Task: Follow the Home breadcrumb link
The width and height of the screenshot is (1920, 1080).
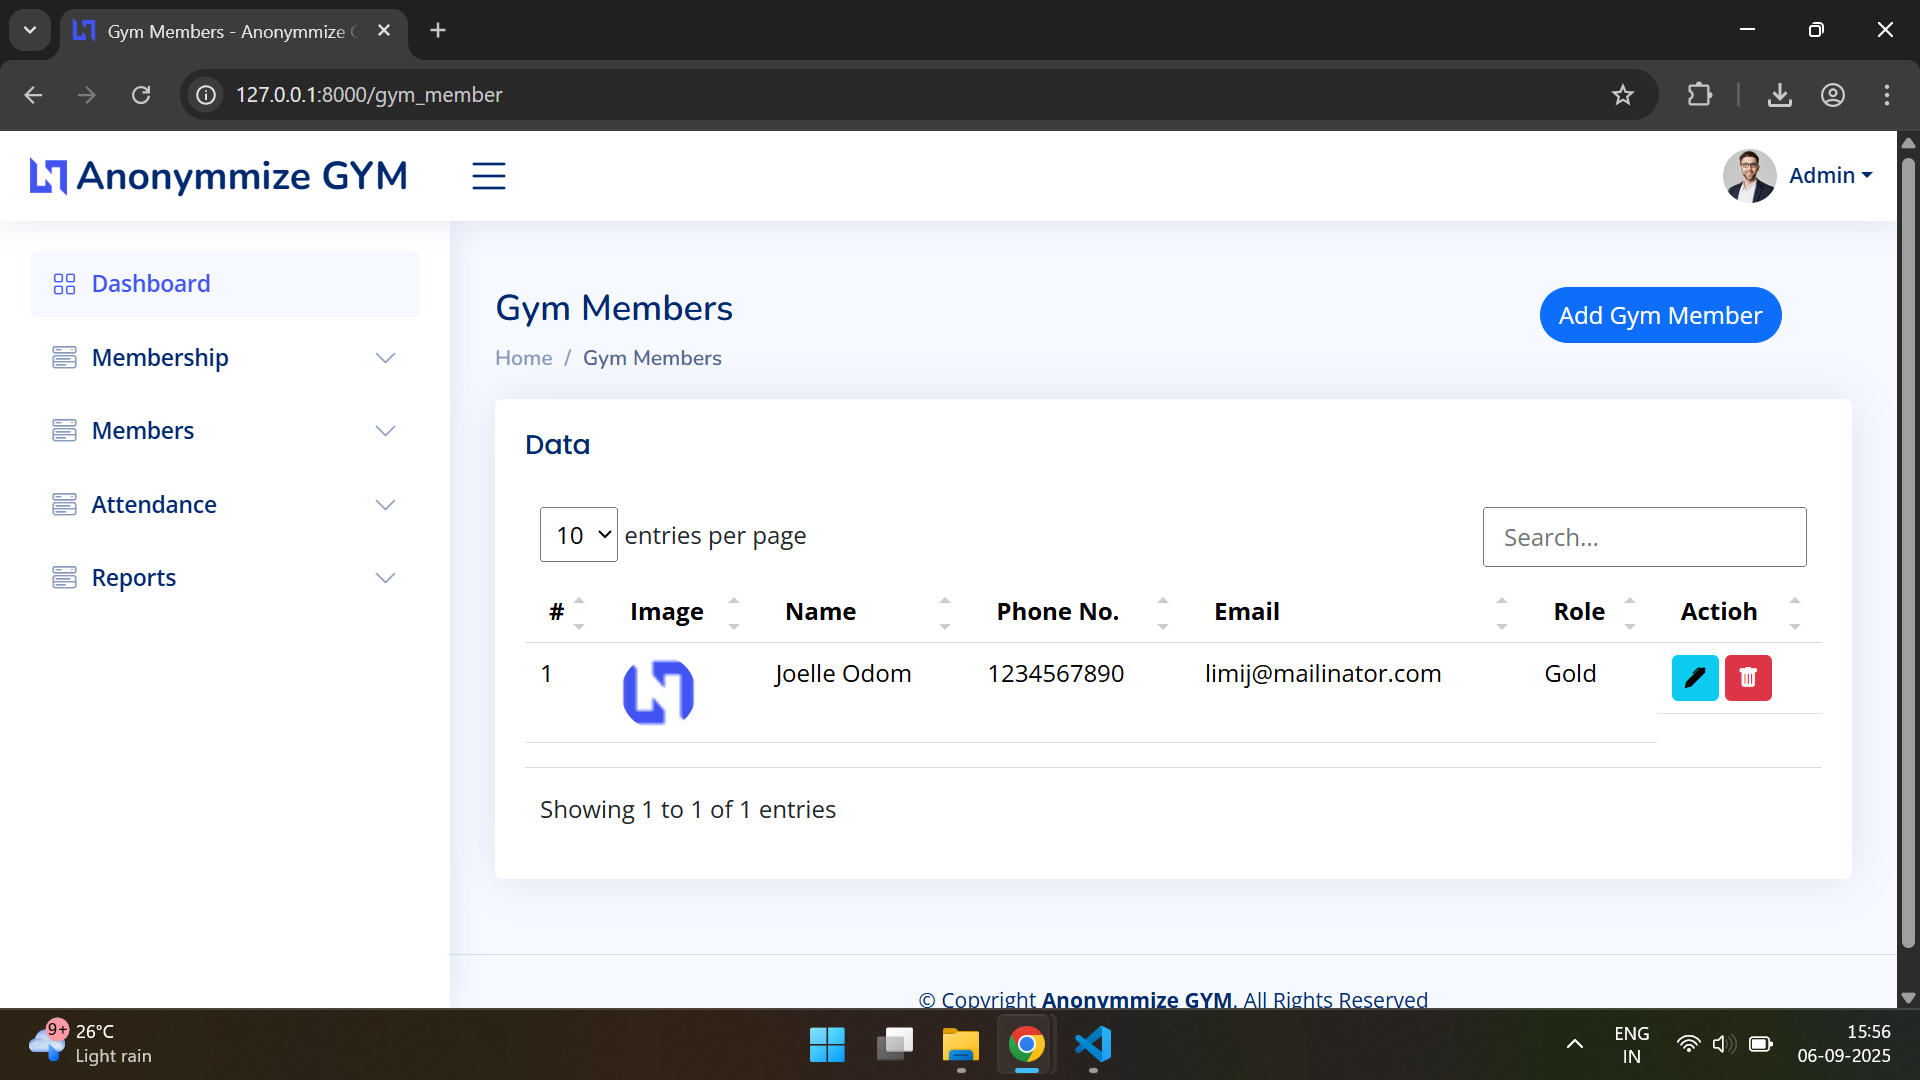Action: [523, 358]
